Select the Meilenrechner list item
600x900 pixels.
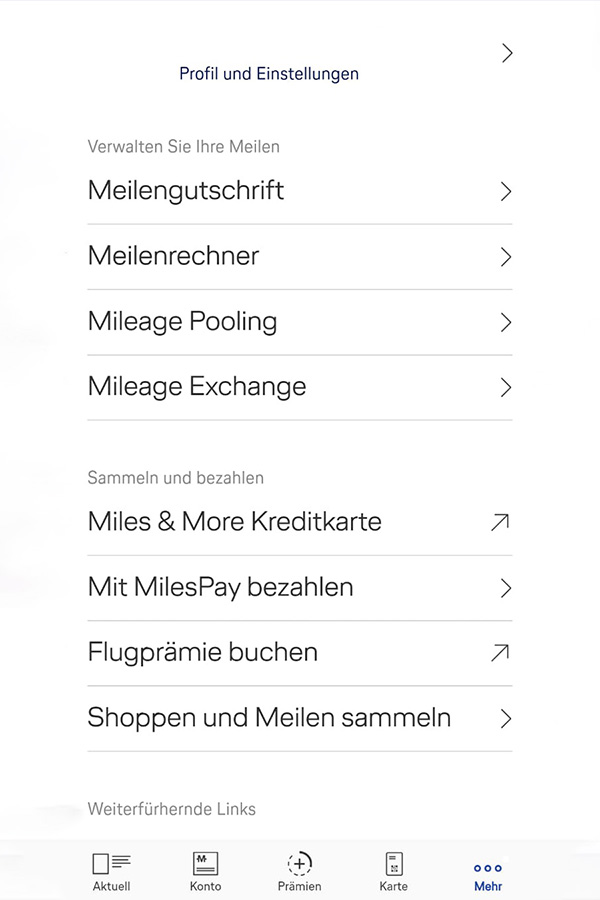tap(173, 256)
